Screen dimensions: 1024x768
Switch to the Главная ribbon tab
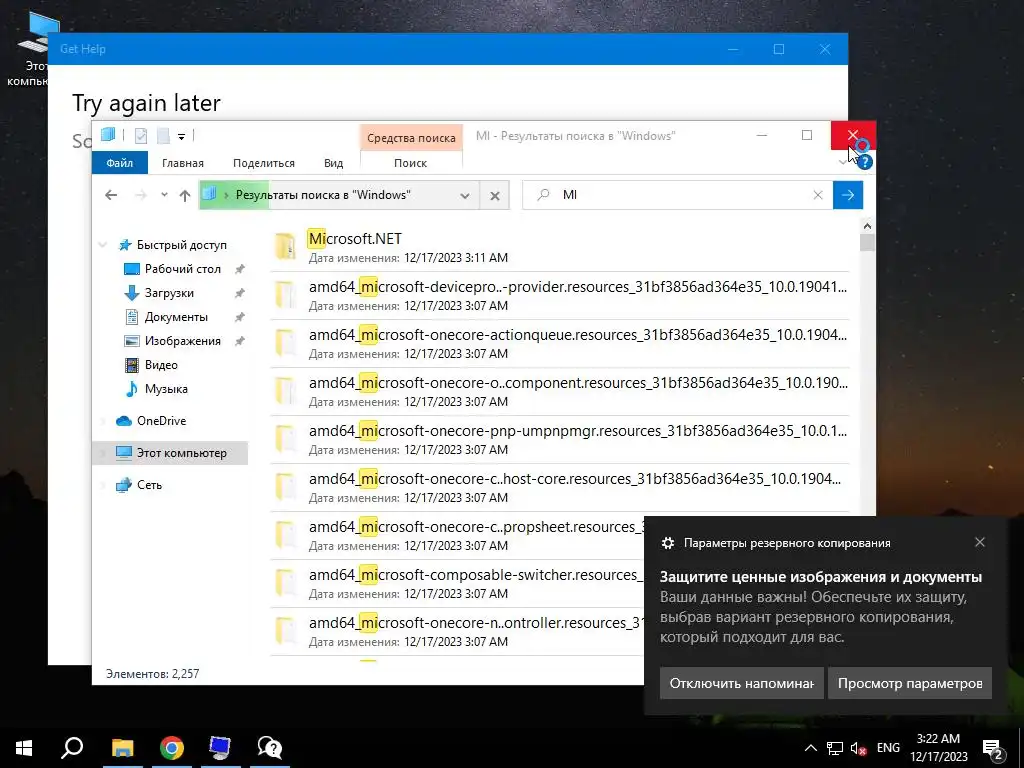click(183, 163)
